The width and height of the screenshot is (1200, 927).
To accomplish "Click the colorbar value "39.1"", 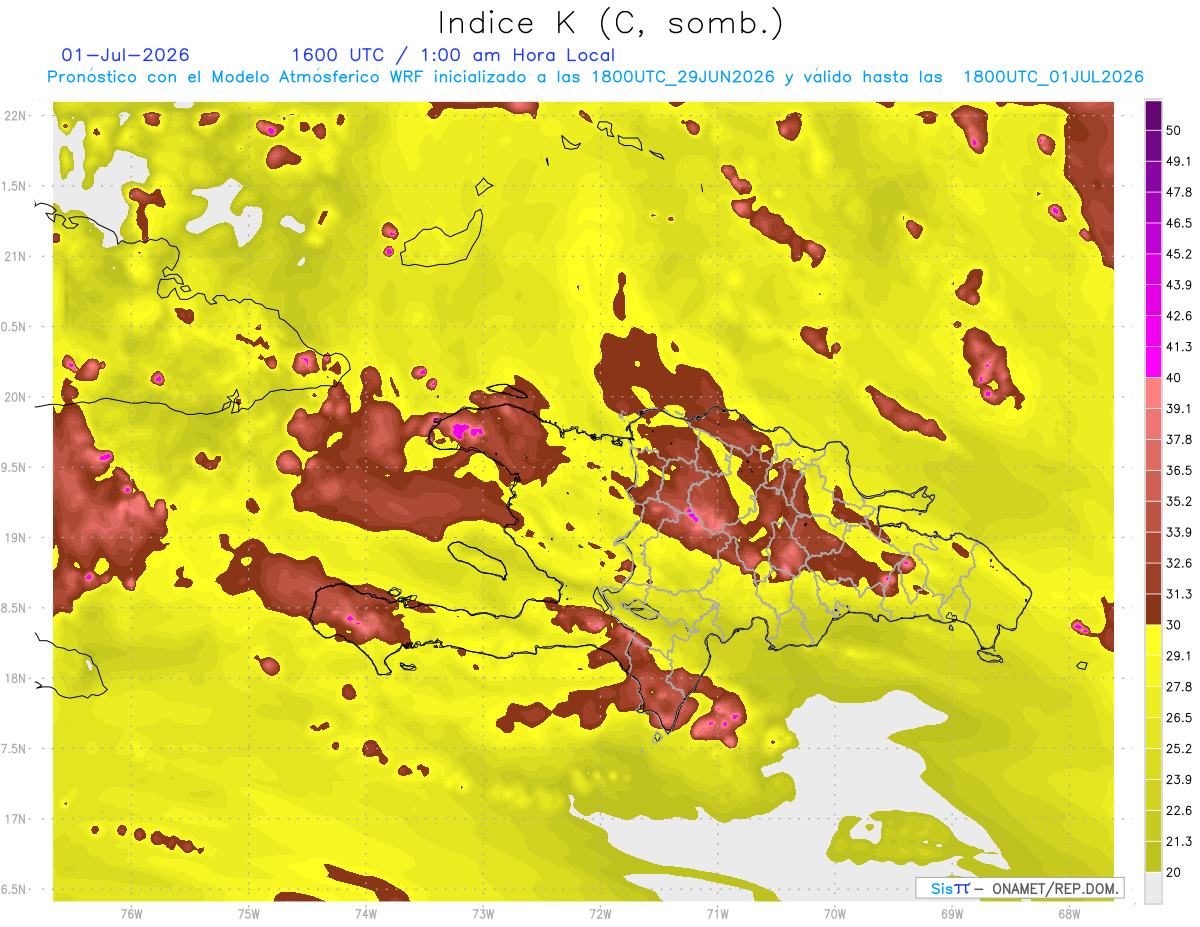I will (1179, 409).
